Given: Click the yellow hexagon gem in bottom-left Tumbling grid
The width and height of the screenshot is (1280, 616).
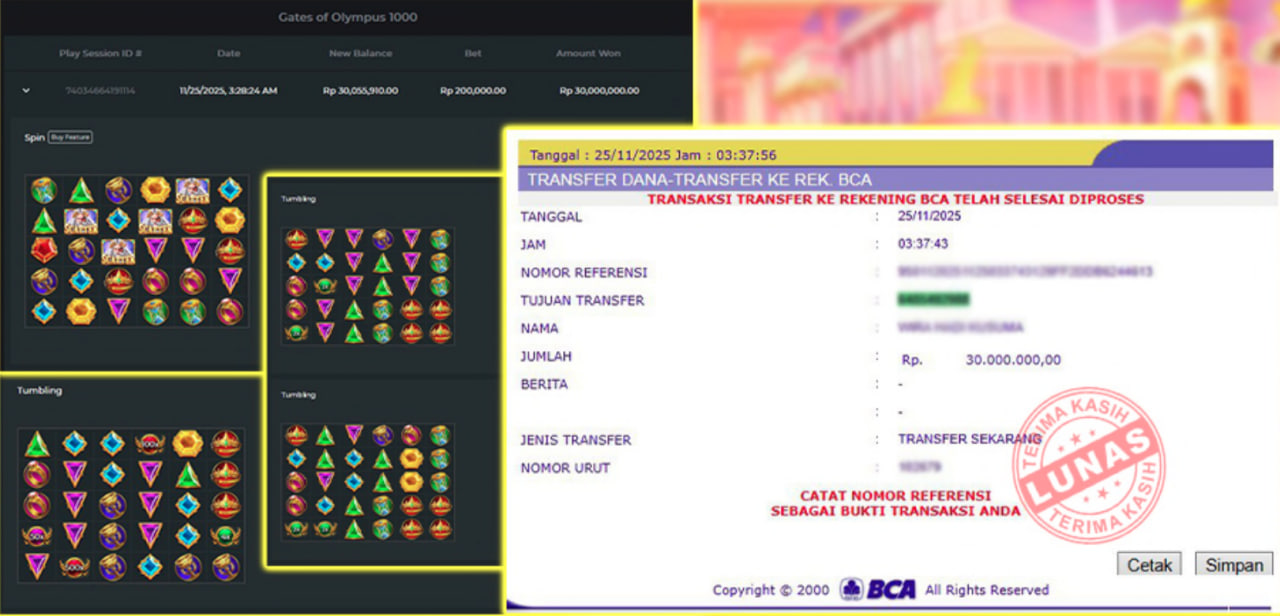Looking at the screenshot, I should pos(188,443).
